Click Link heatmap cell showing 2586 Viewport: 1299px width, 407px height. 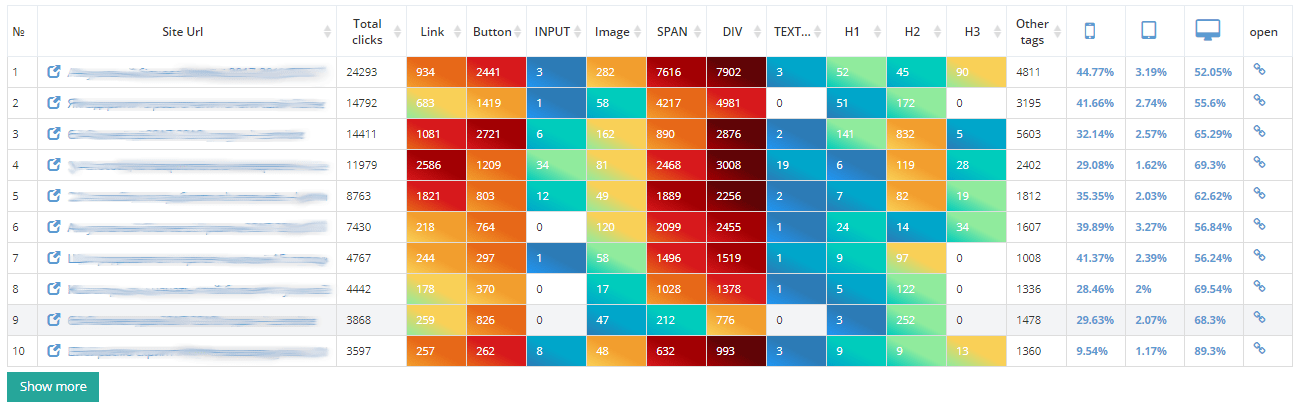point(436,165)
